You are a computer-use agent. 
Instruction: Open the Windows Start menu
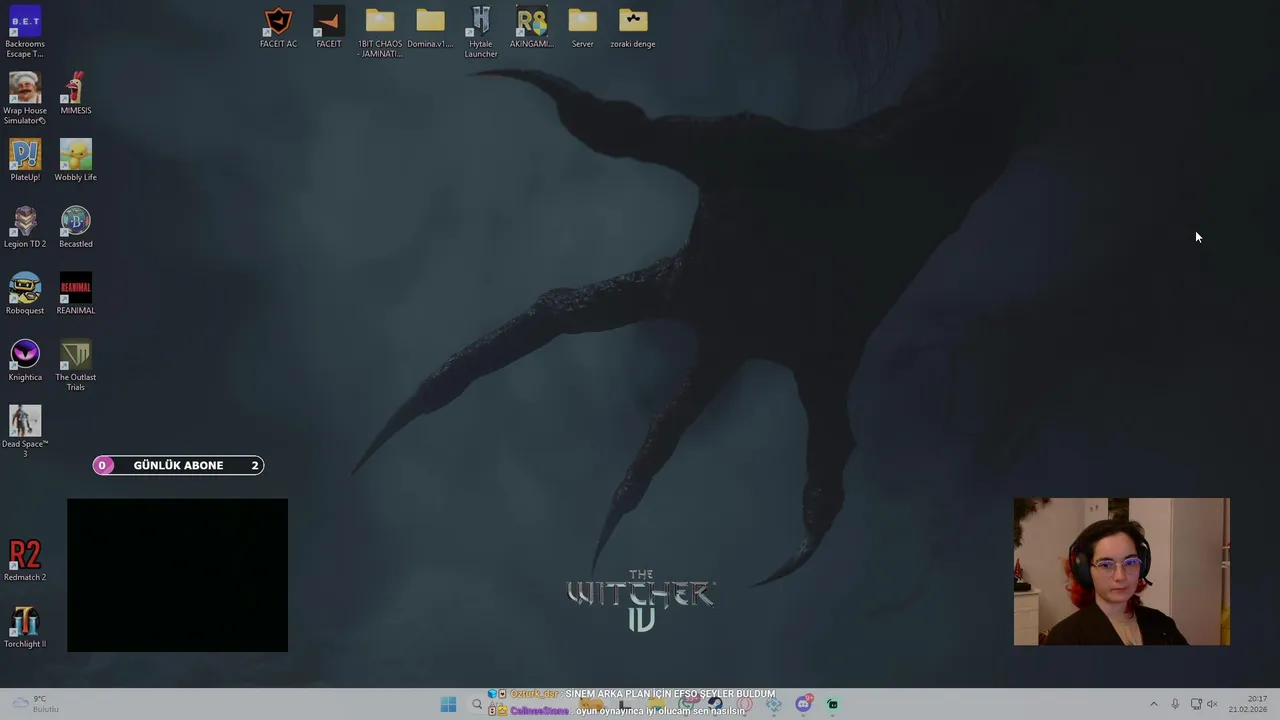(448, 704)
